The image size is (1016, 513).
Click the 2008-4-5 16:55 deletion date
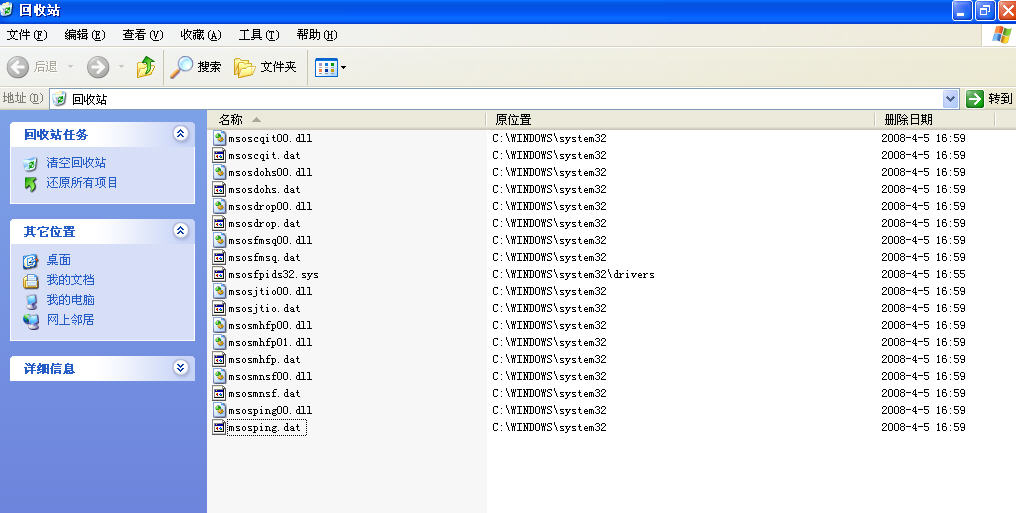(x=923, y=274)
